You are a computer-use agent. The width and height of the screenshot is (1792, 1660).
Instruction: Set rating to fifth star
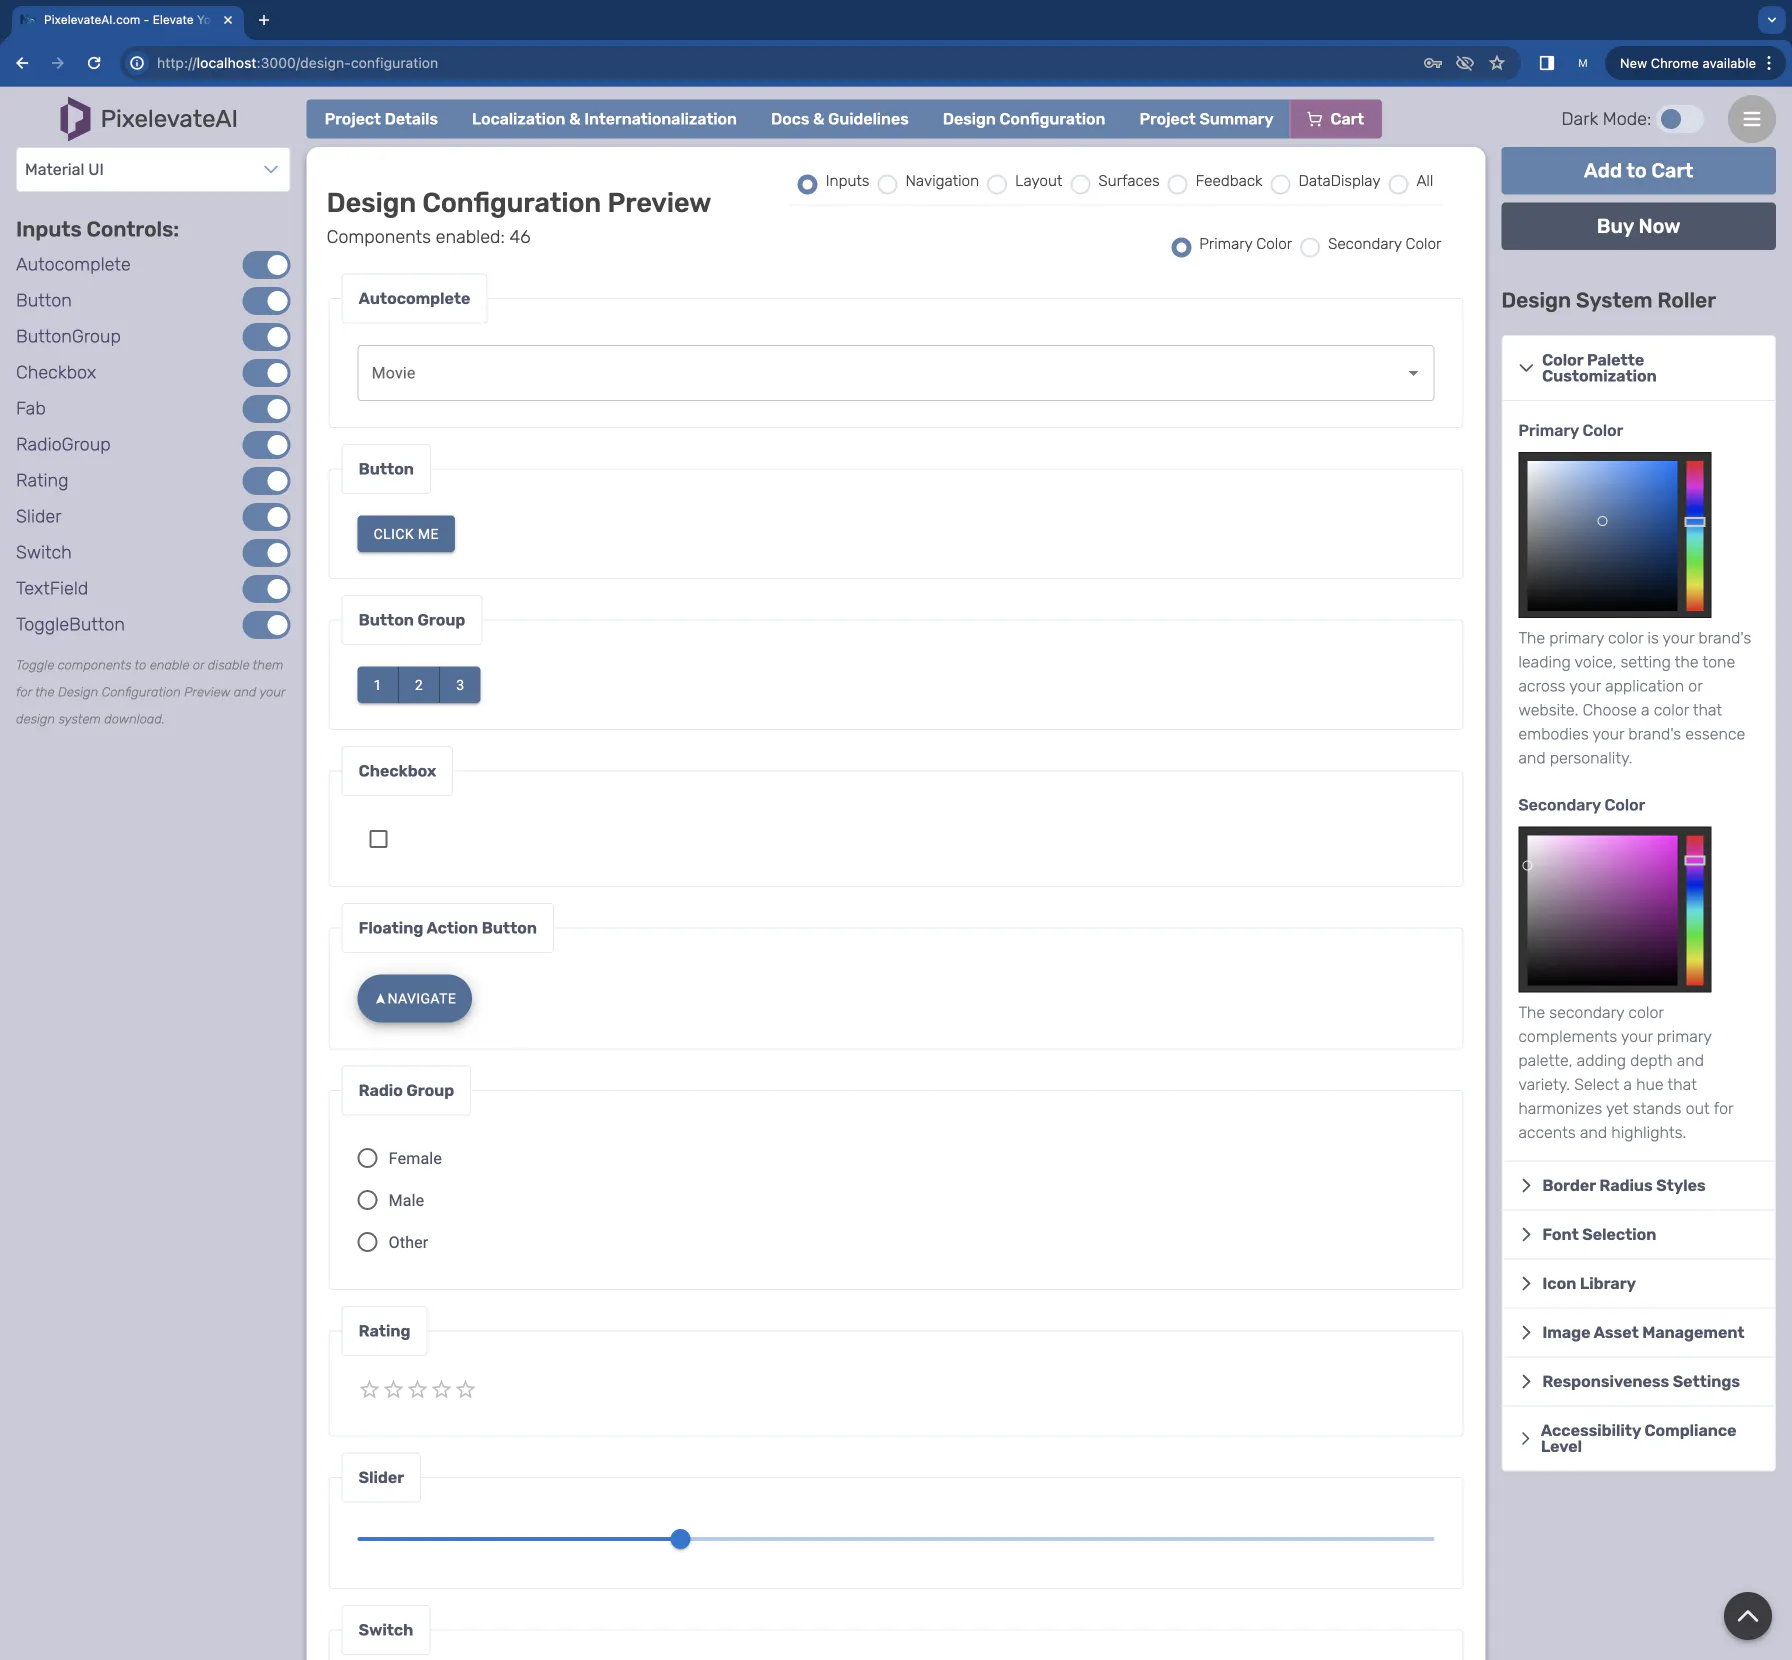tap(465, 1389)
